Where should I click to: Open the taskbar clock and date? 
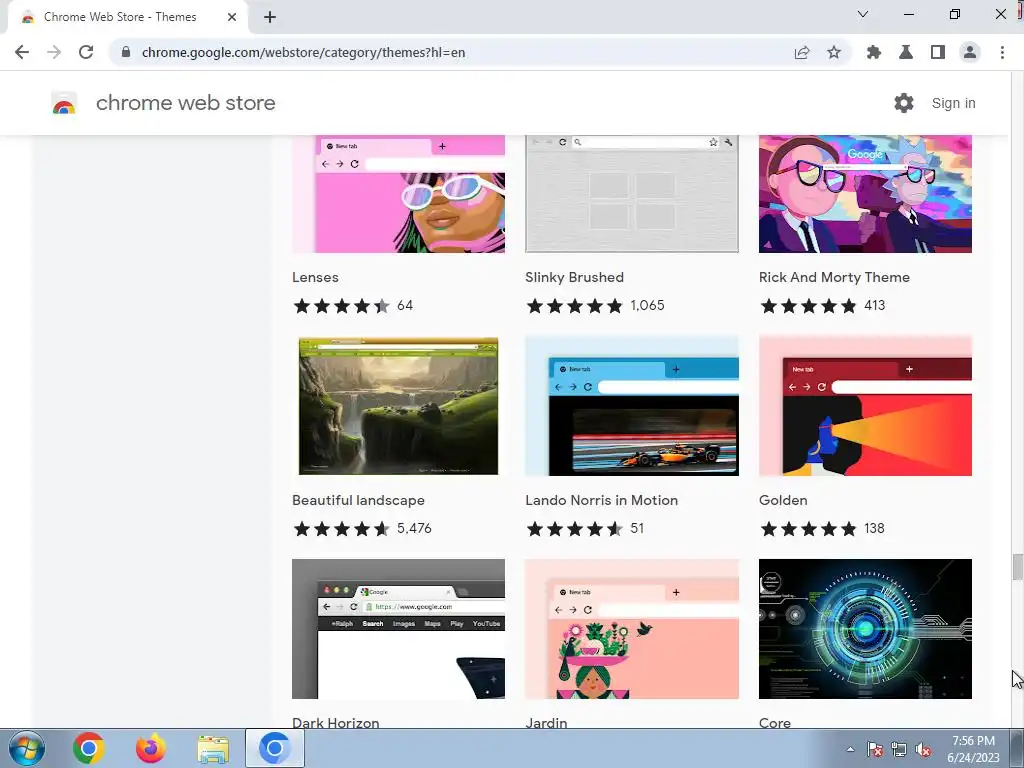click(973, 749)
